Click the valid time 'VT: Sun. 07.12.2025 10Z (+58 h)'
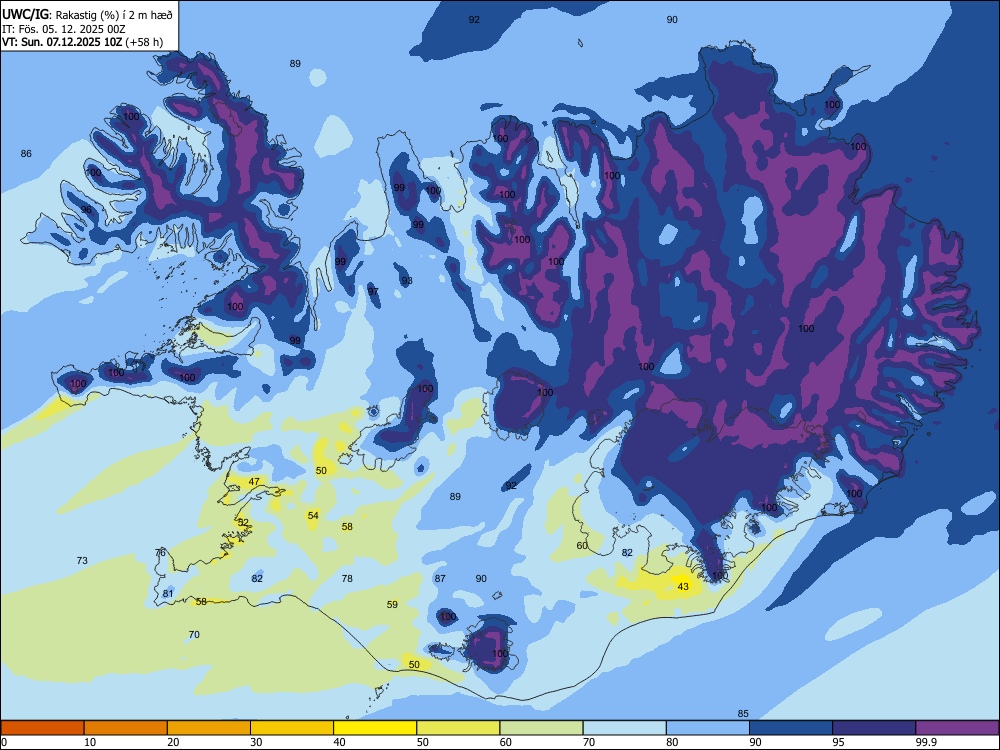Screen dimensions: 1000x750 pyautogui.click(x=82, y=42)
